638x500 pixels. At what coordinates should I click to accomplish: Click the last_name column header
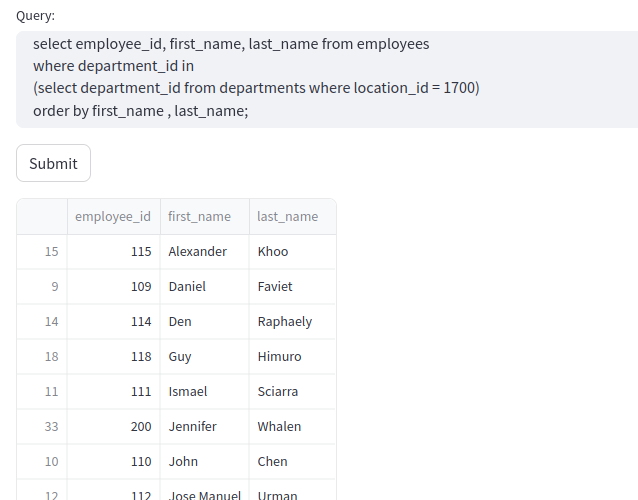coord(293,216)
